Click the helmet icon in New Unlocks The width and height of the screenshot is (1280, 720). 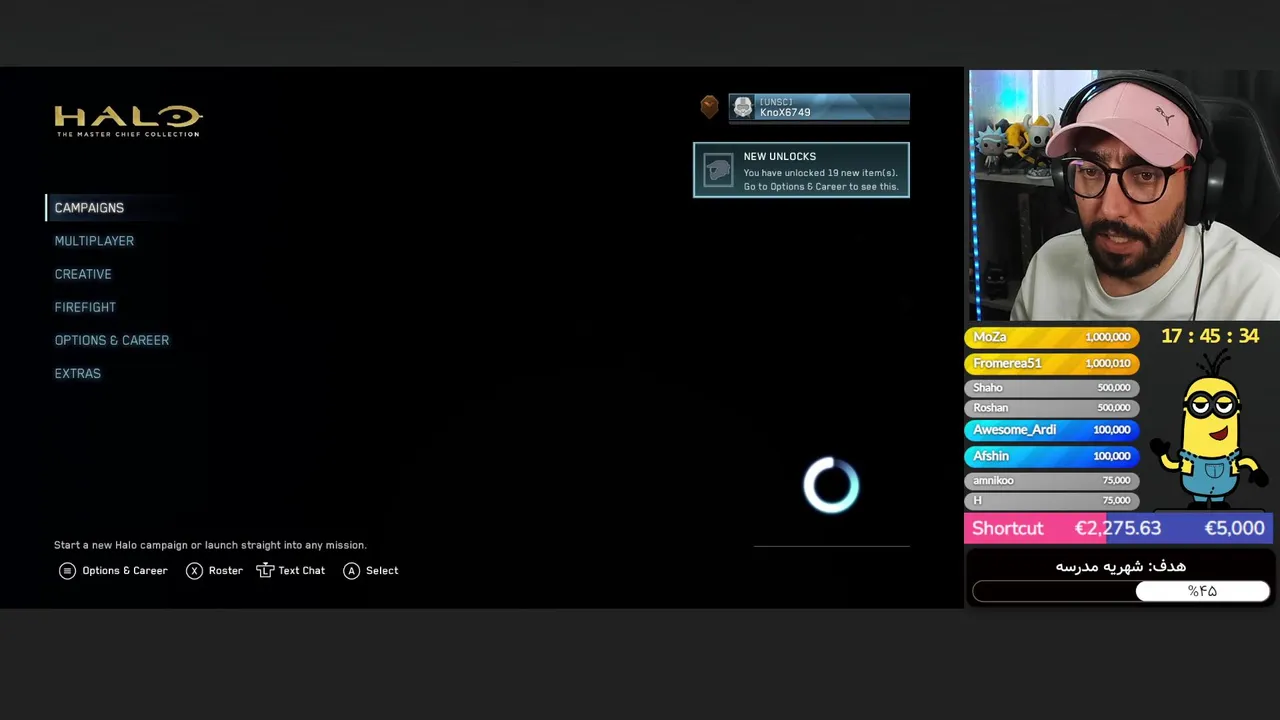pyautogui.click(x=718, y=170)
